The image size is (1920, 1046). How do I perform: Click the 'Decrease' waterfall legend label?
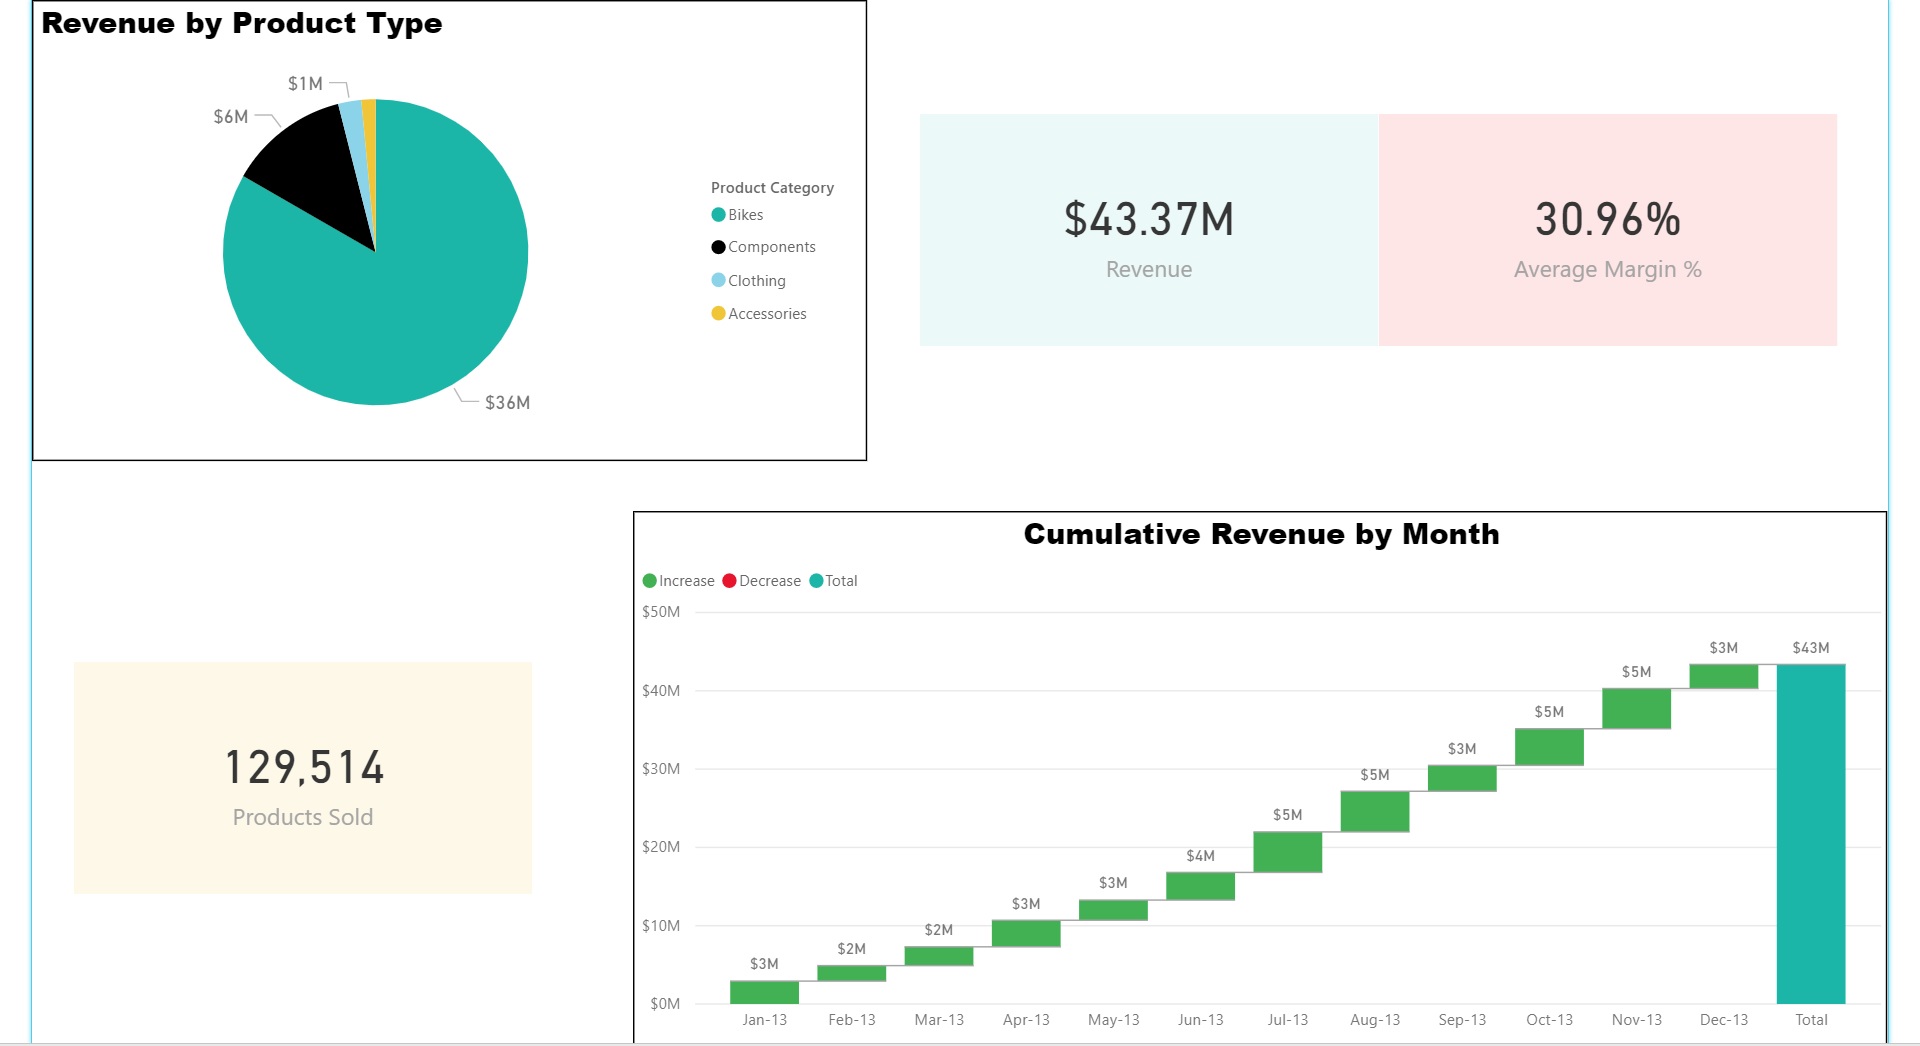(770, 581)
